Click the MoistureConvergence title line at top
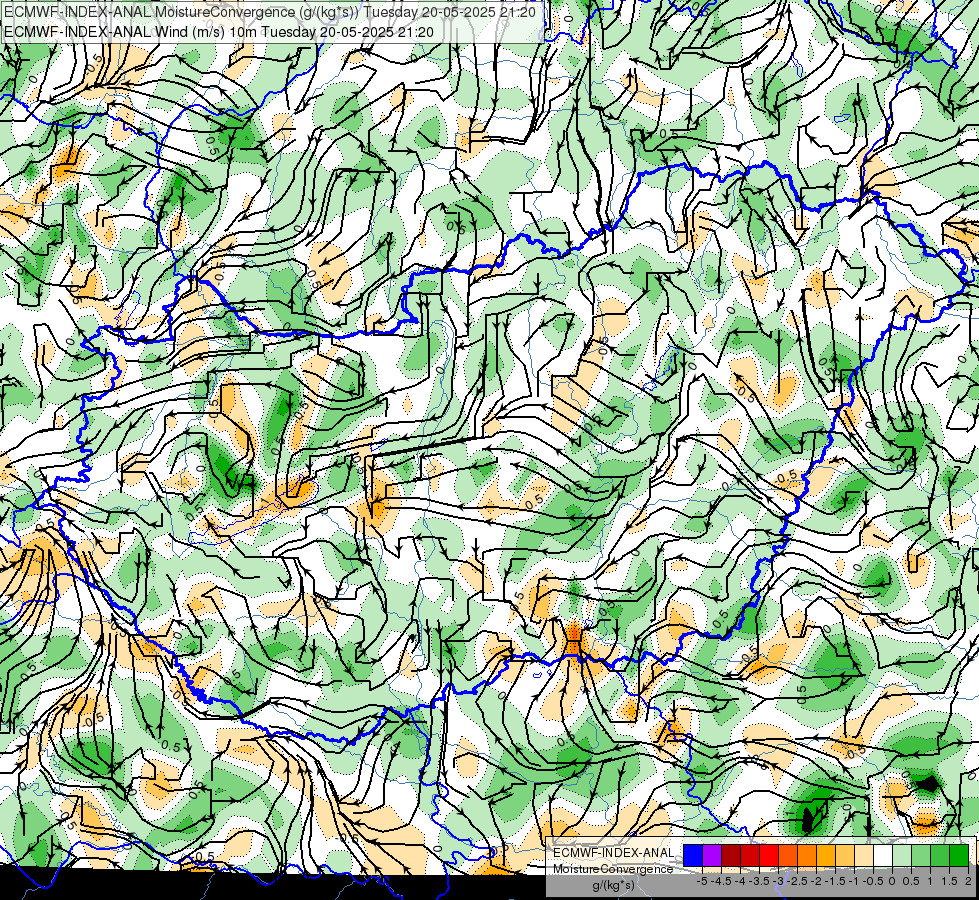 pos(270,12)
